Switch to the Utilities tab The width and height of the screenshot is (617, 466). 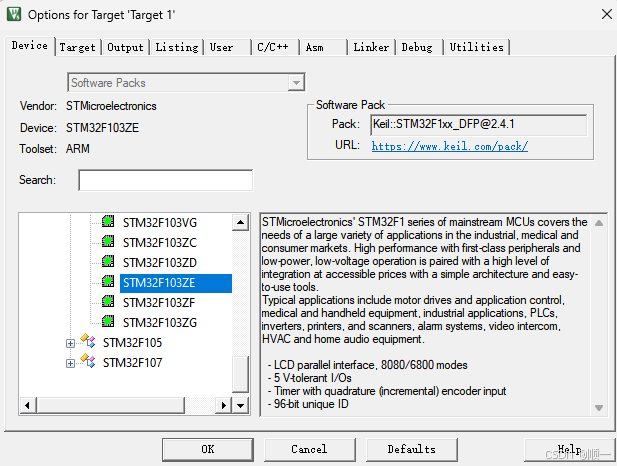point(477,47)
